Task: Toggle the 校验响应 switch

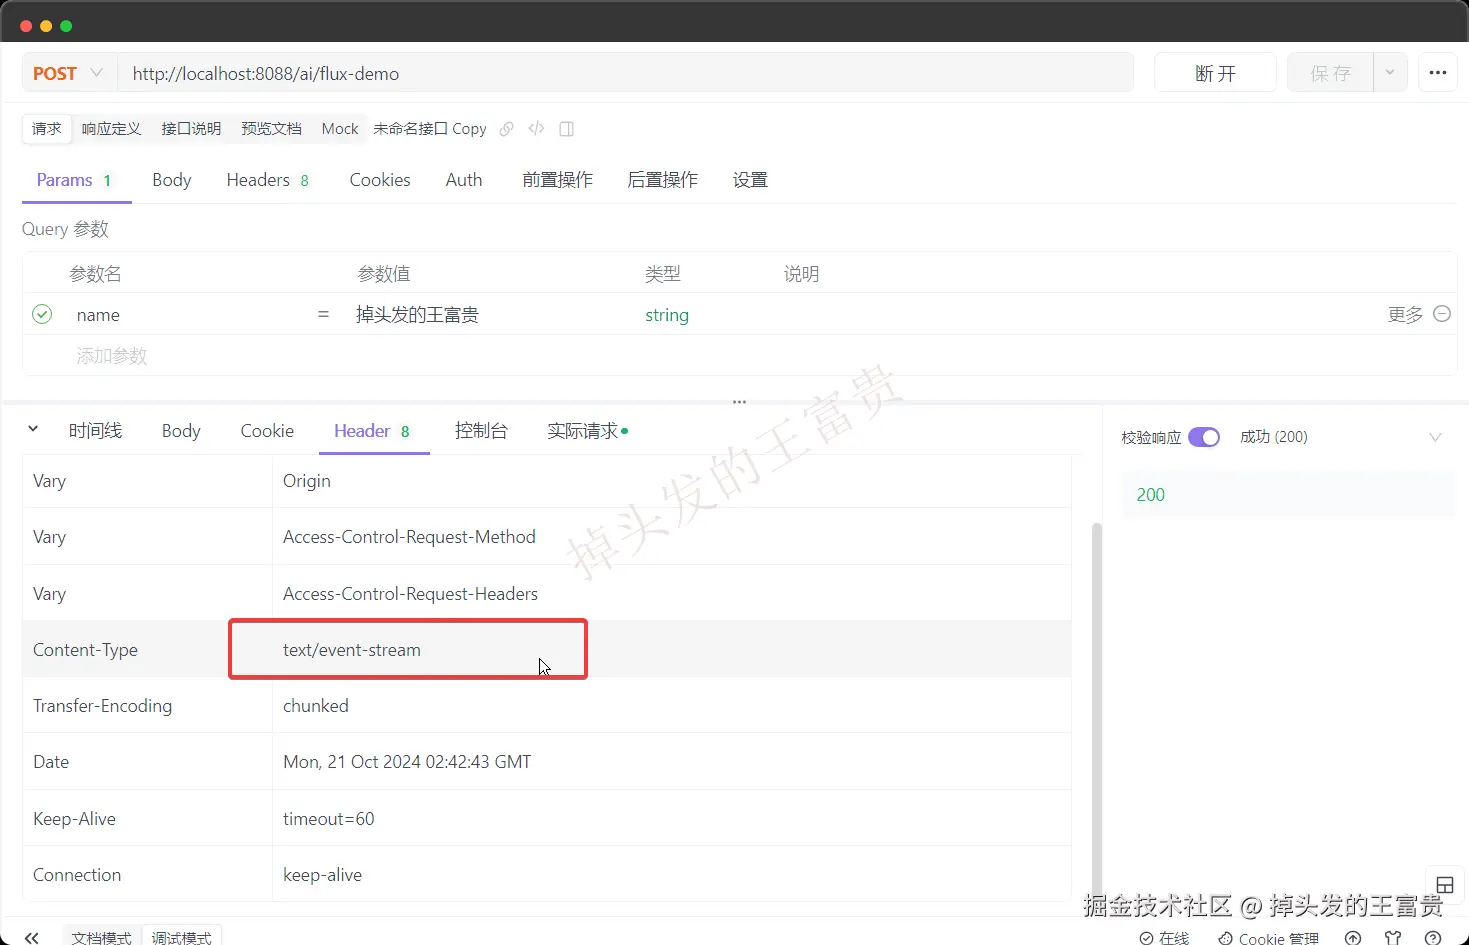Action: click(x=1204, y=437)
